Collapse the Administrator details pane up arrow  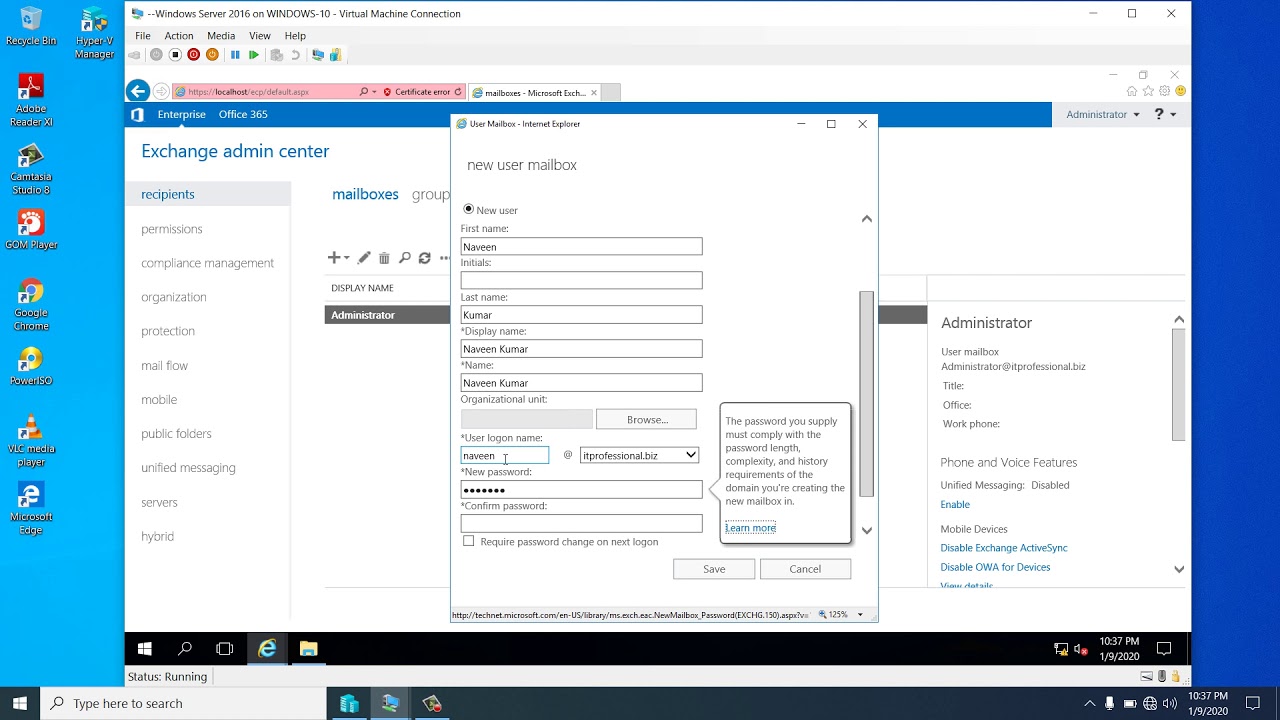coord(1179,320)
